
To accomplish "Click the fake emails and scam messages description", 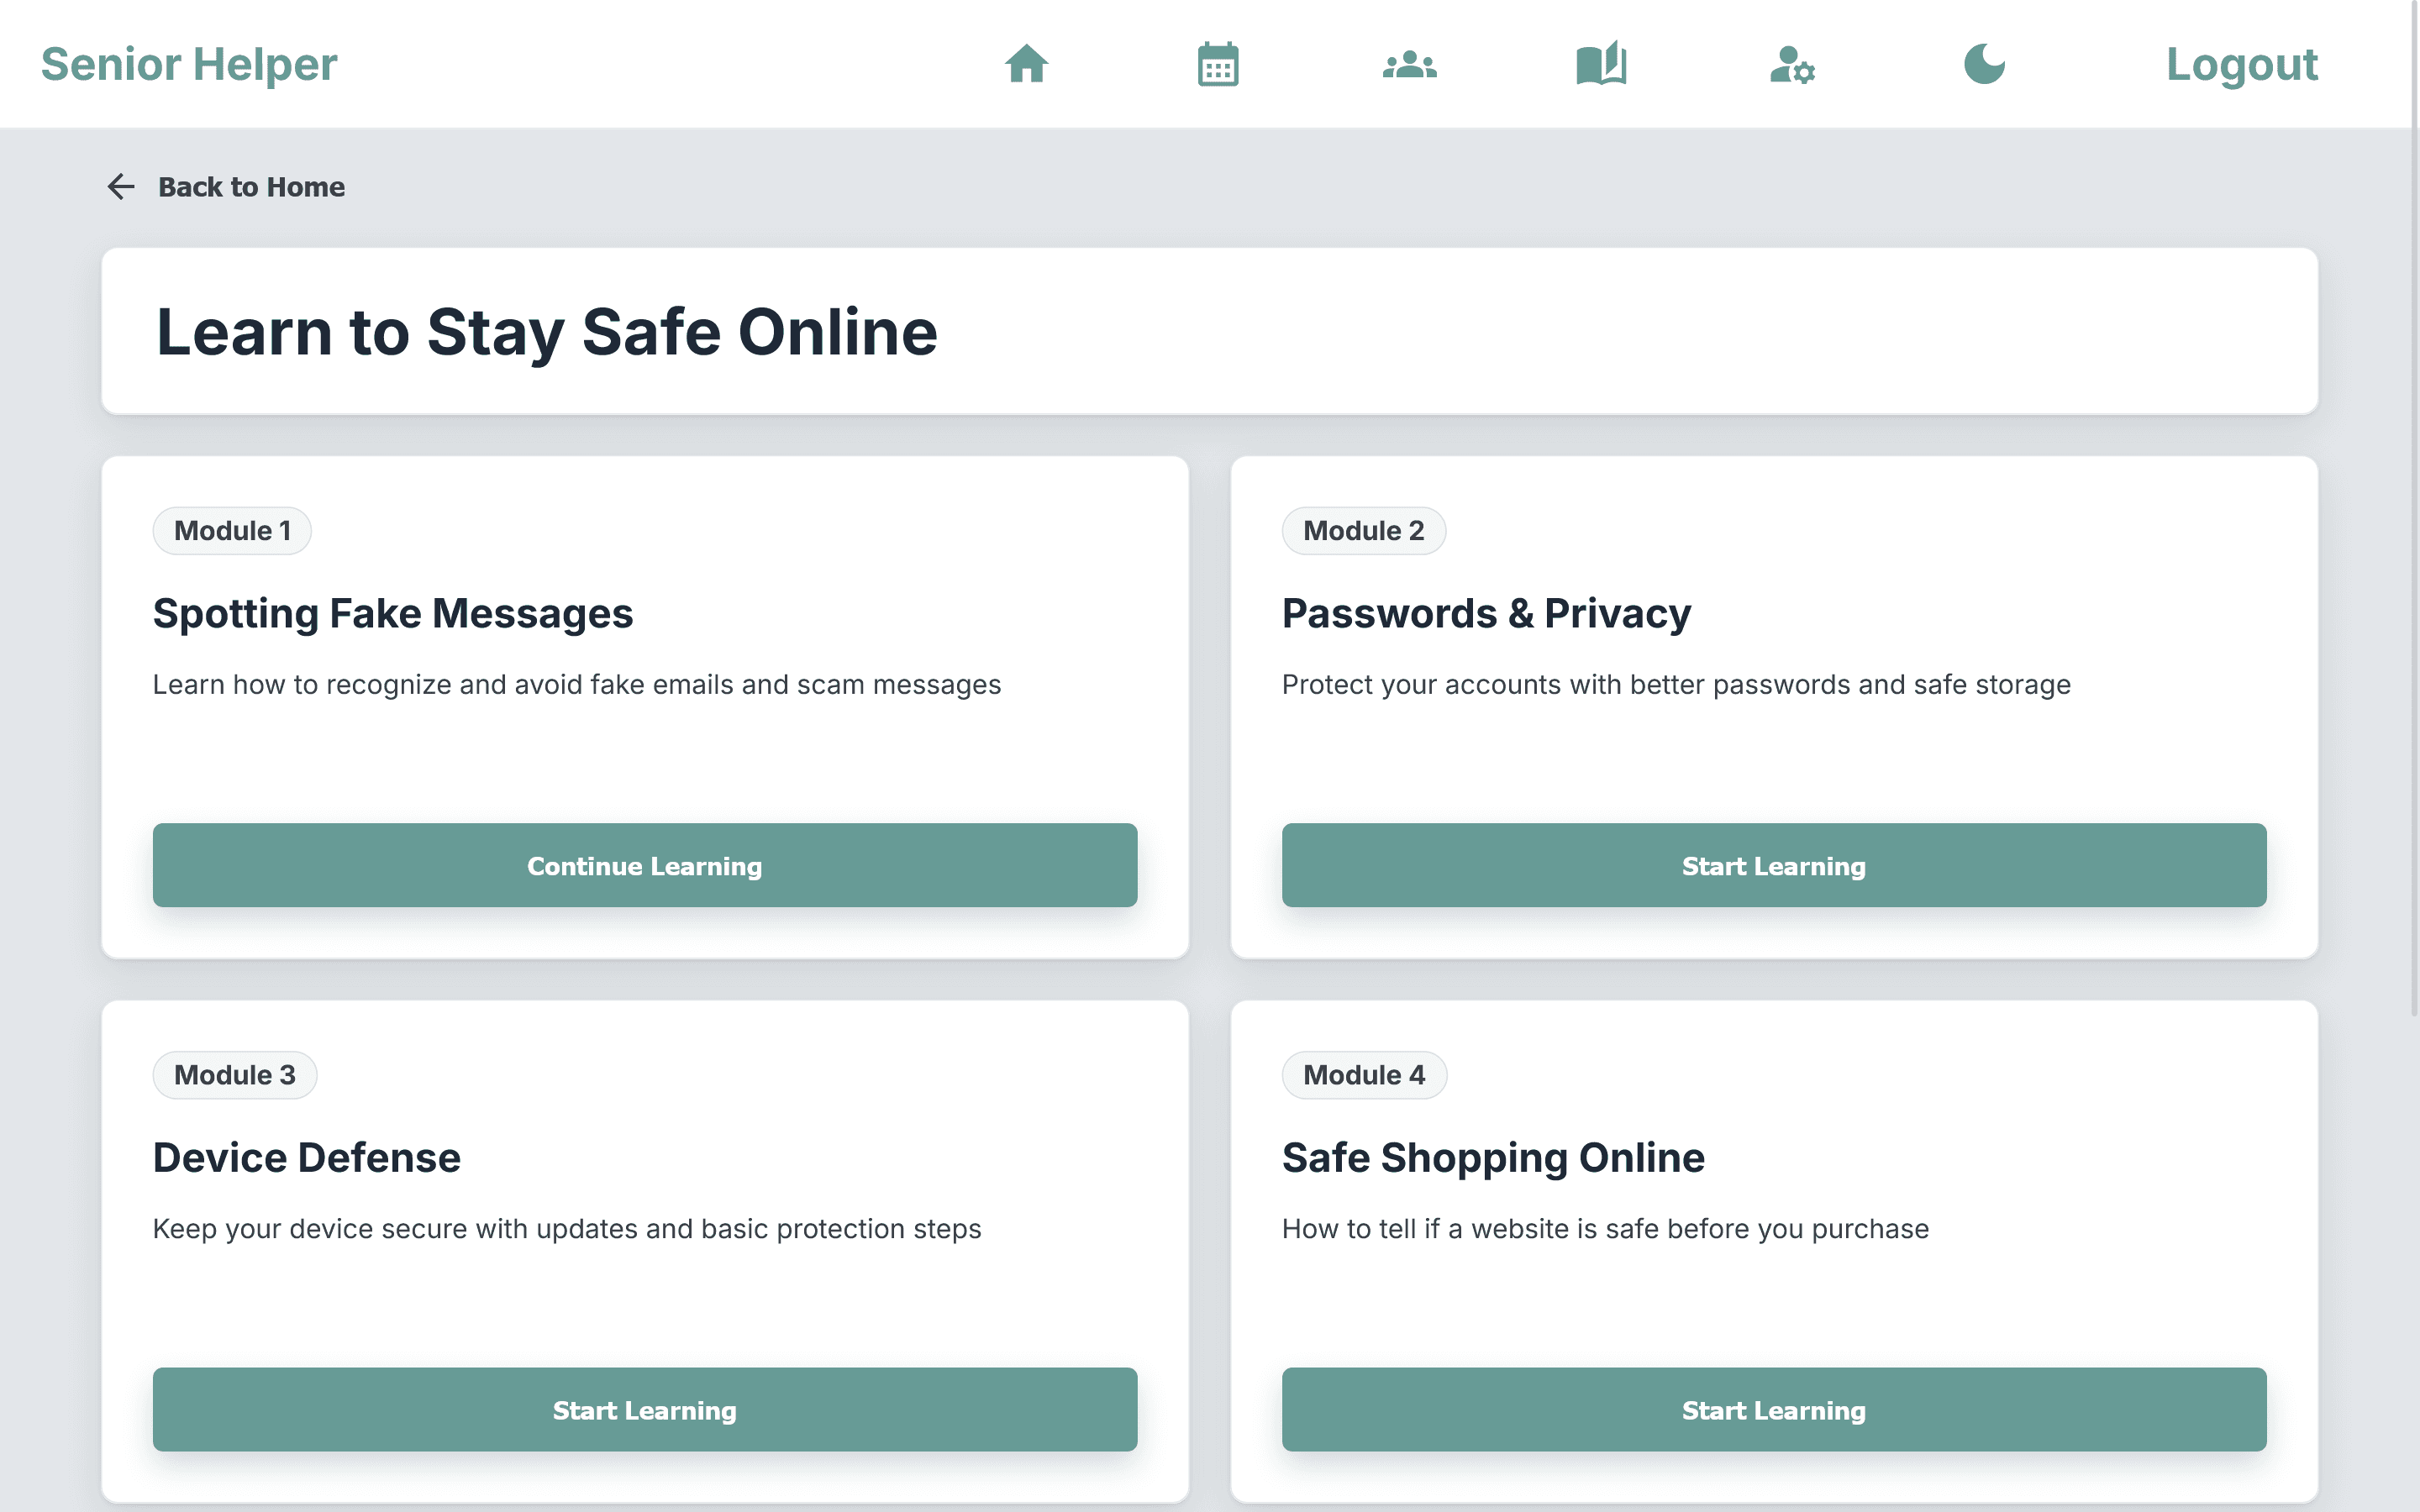I will pyautogui.click(x=577, y=684).
